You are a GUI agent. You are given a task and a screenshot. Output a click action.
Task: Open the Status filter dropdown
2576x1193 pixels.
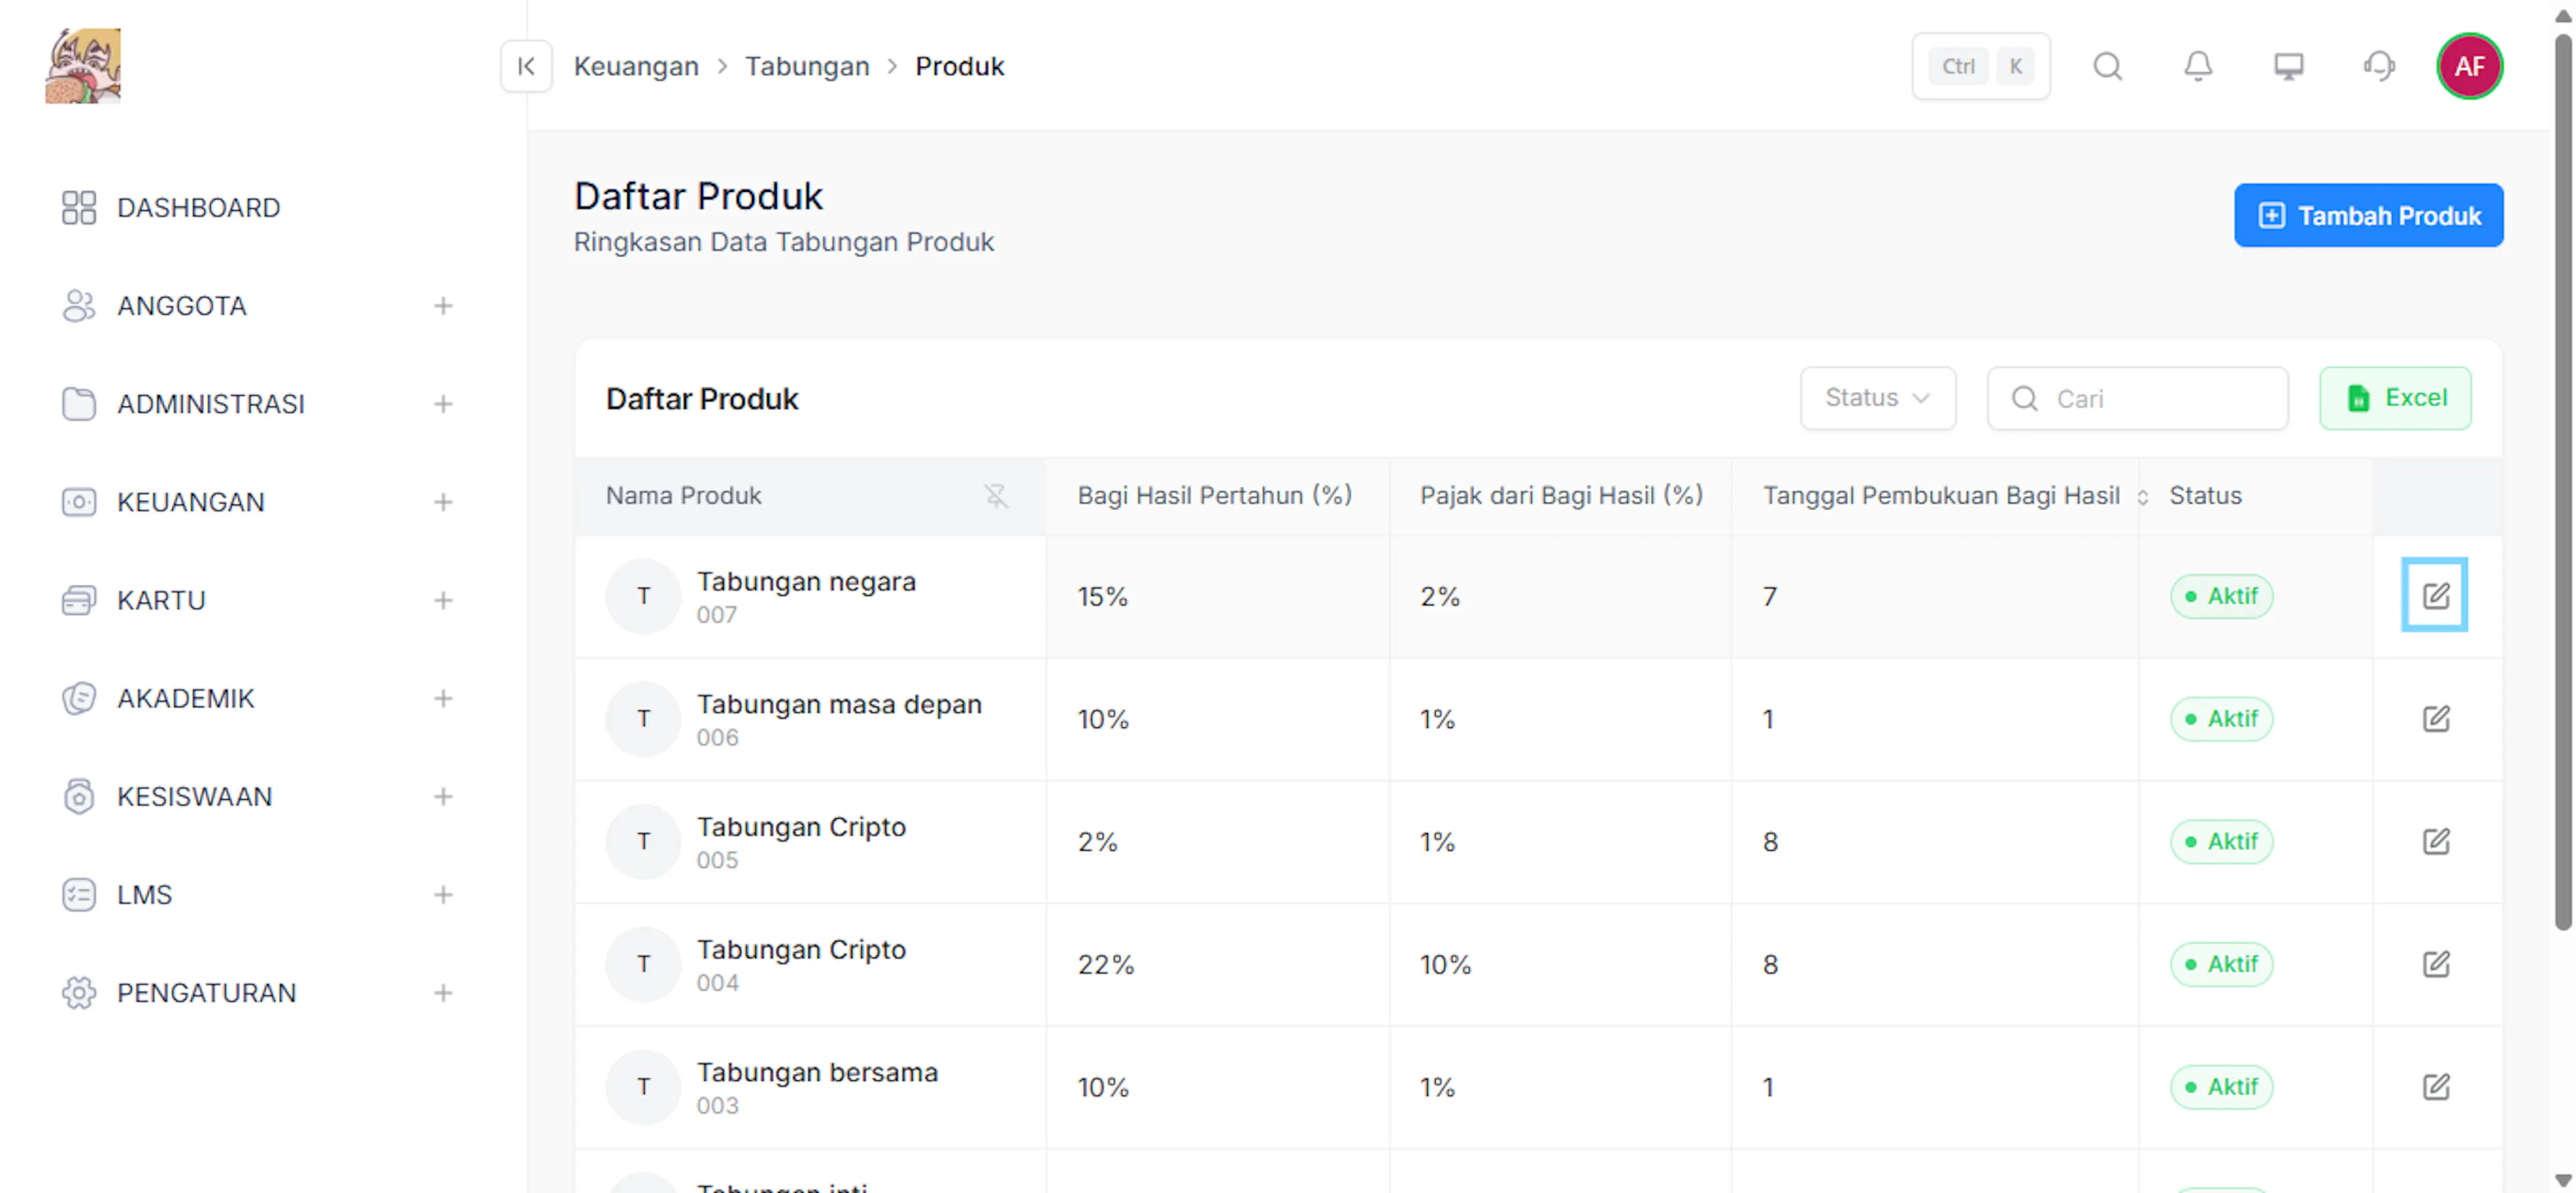(x=1877, y=398)
